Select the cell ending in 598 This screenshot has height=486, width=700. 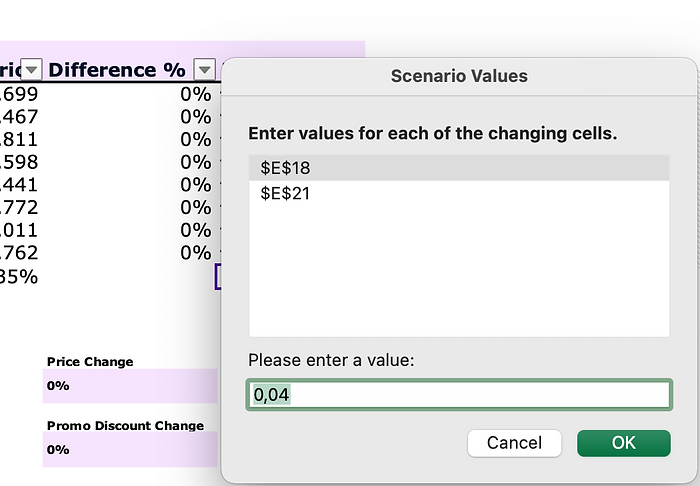pos(20,162)
